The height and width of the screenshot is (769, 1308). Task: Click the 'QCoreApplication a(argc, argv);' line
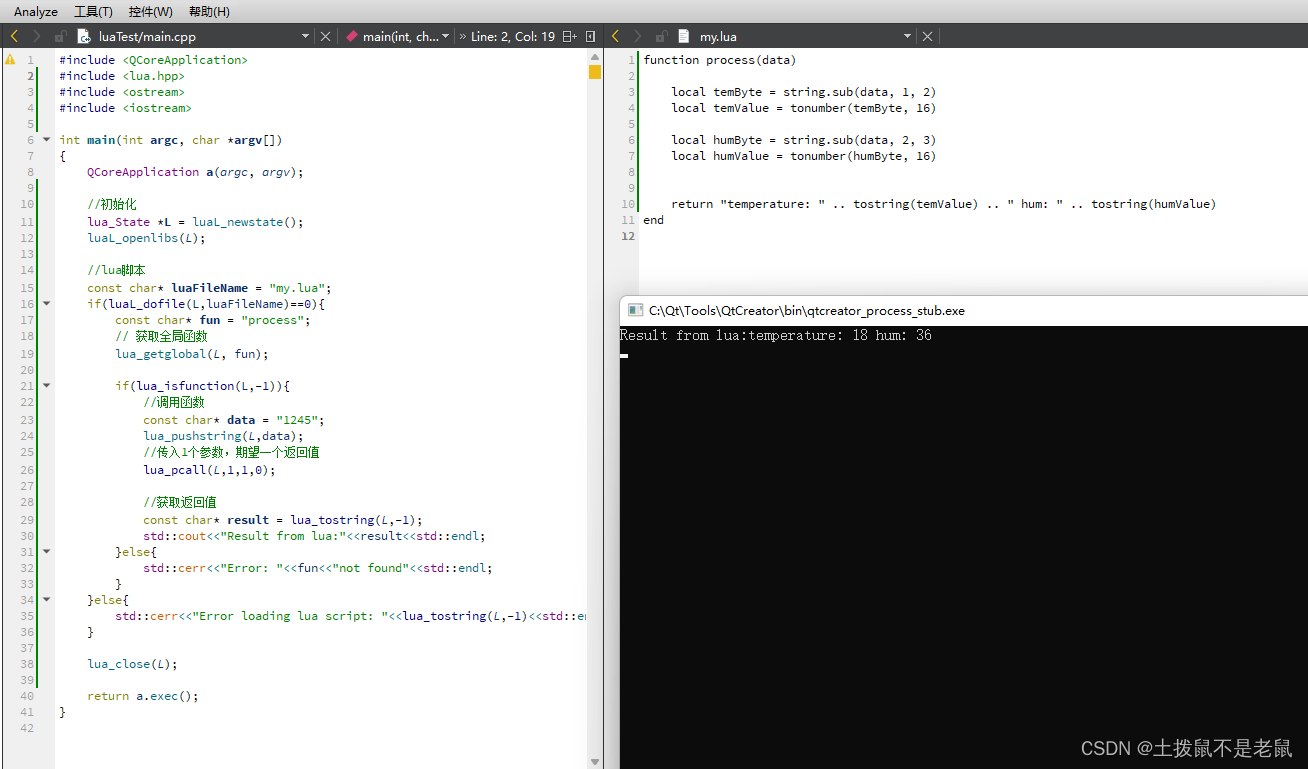[195, 172]
